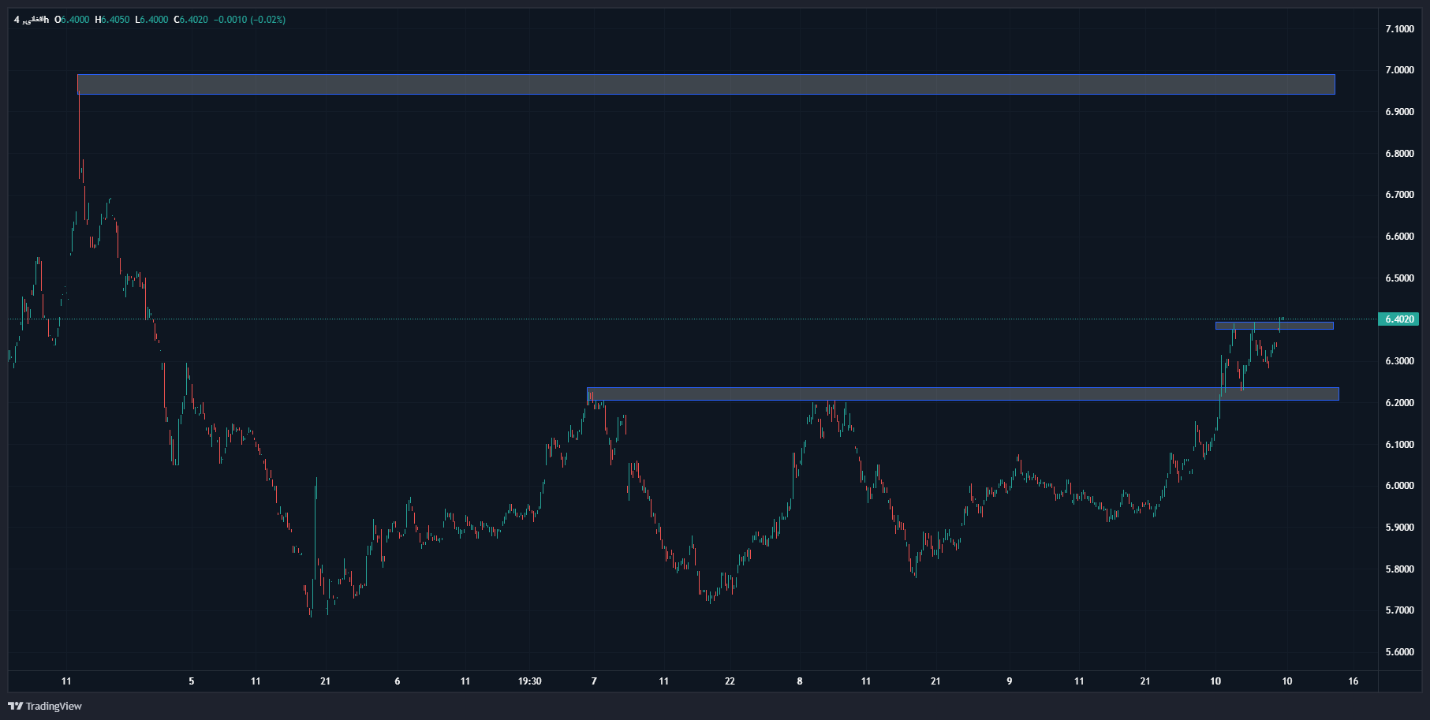Click the 5 date label on time axis
Screen dimensions: 1430x720
coord(191,681)
